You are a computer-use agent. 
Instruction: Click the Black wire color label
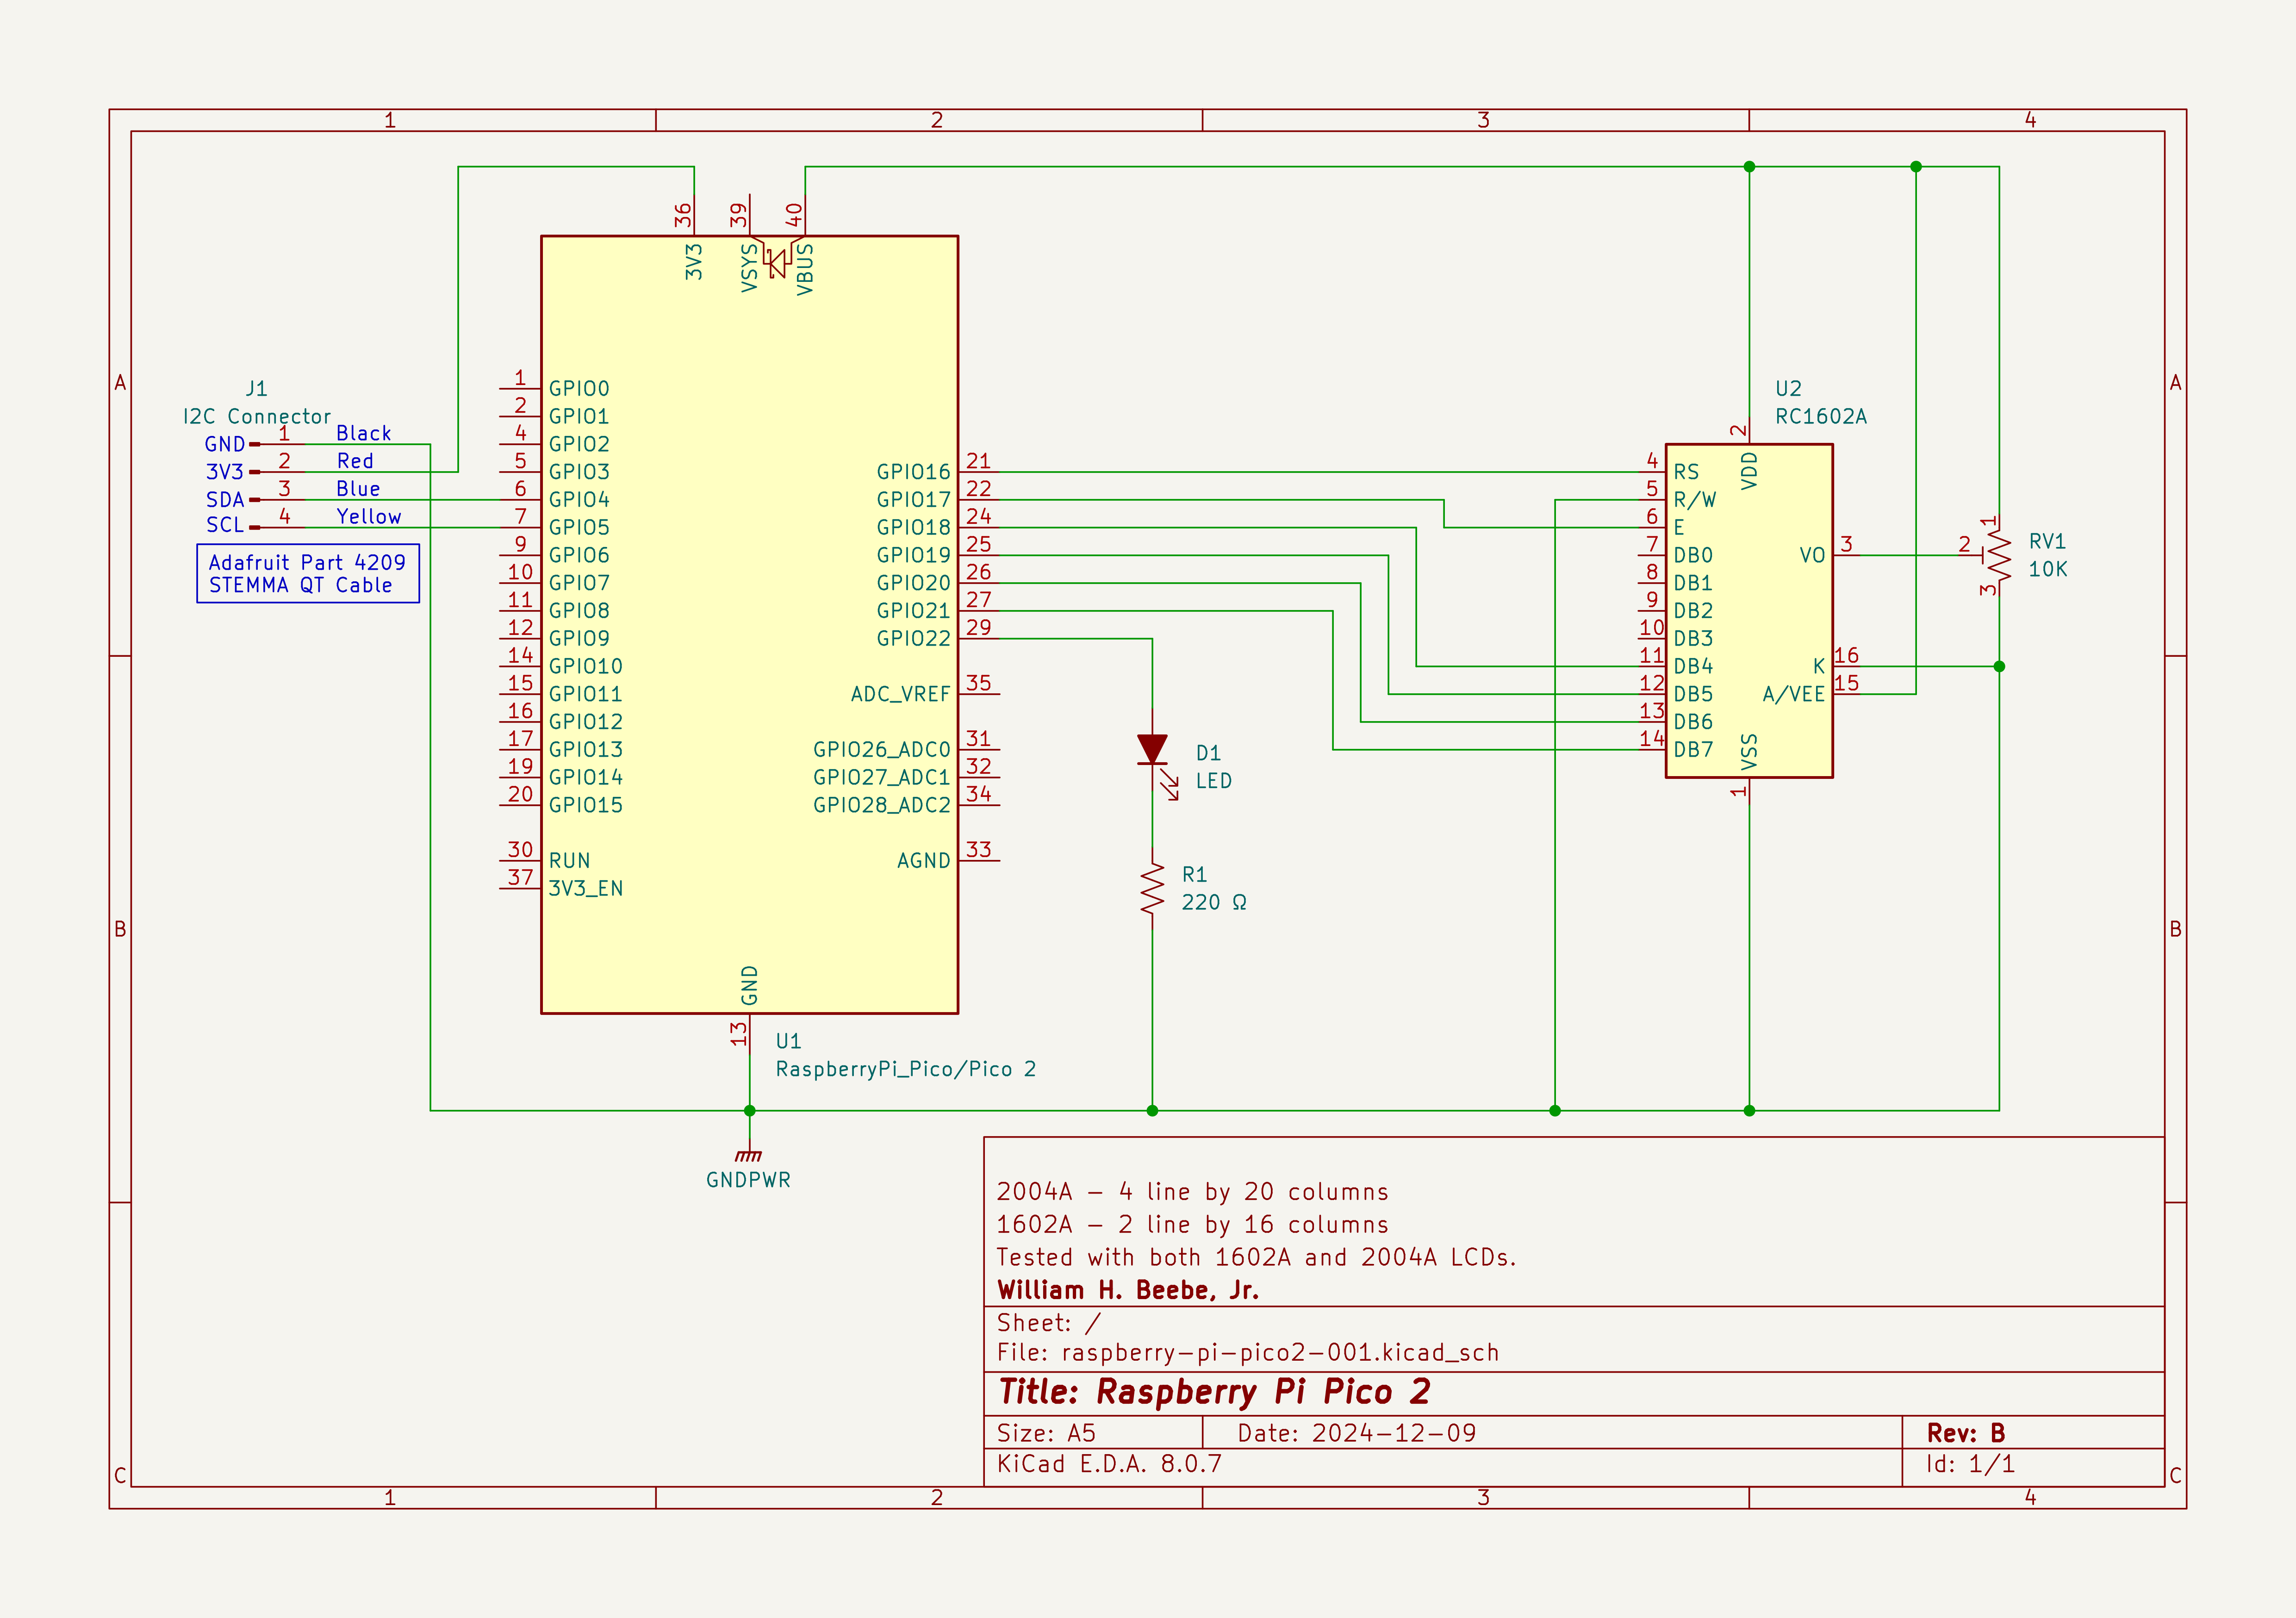tap(363, 433)
